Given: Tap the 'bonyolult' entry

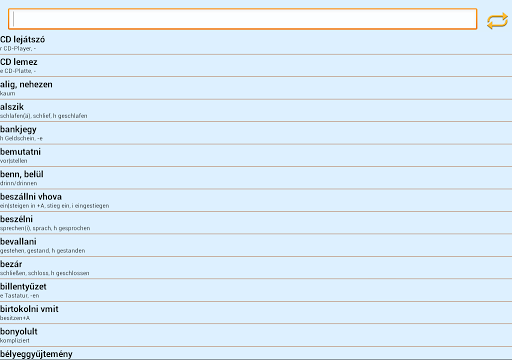Looking at the screenshot, I should [256, 335].
